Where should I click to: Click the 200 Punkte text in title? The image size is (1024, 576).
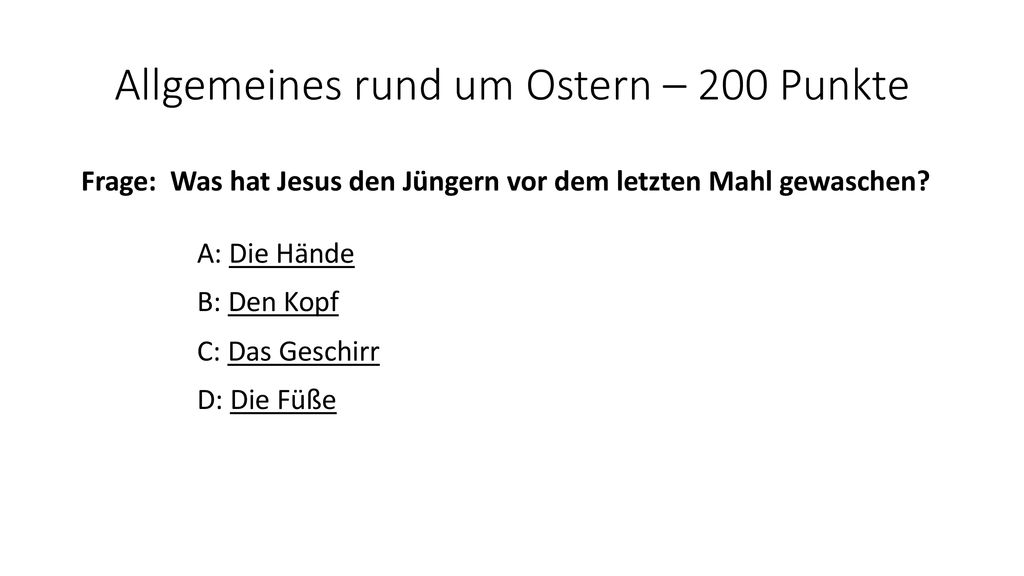[x=803, y=86]
